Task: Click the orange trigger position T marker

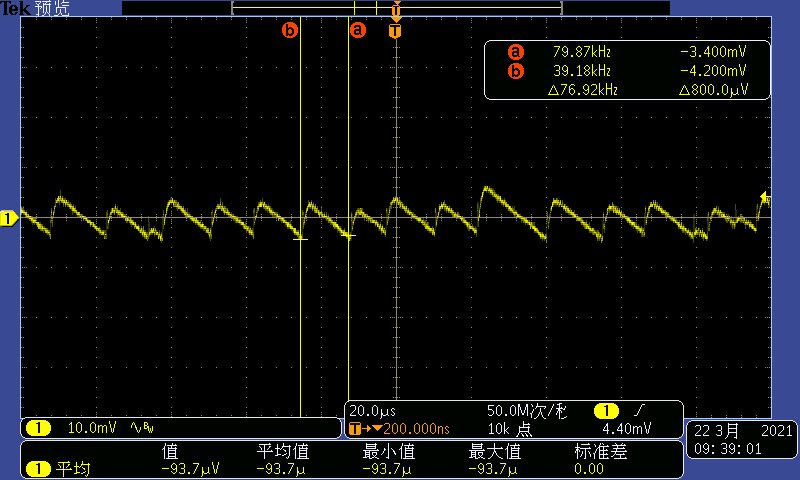Action: point(395,31)
